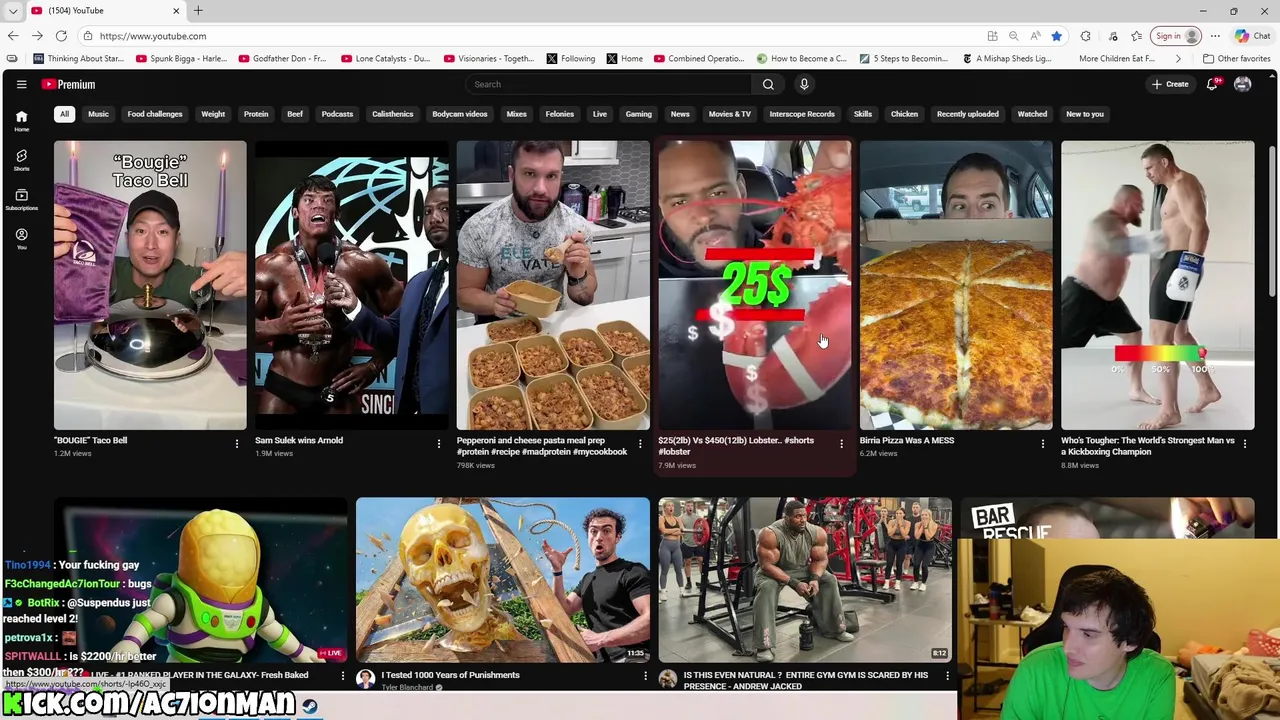The image size is (1280, 720).
Task: Open options for "BOUGIE" Taco Bell short
Action: (x=237, y=444)
